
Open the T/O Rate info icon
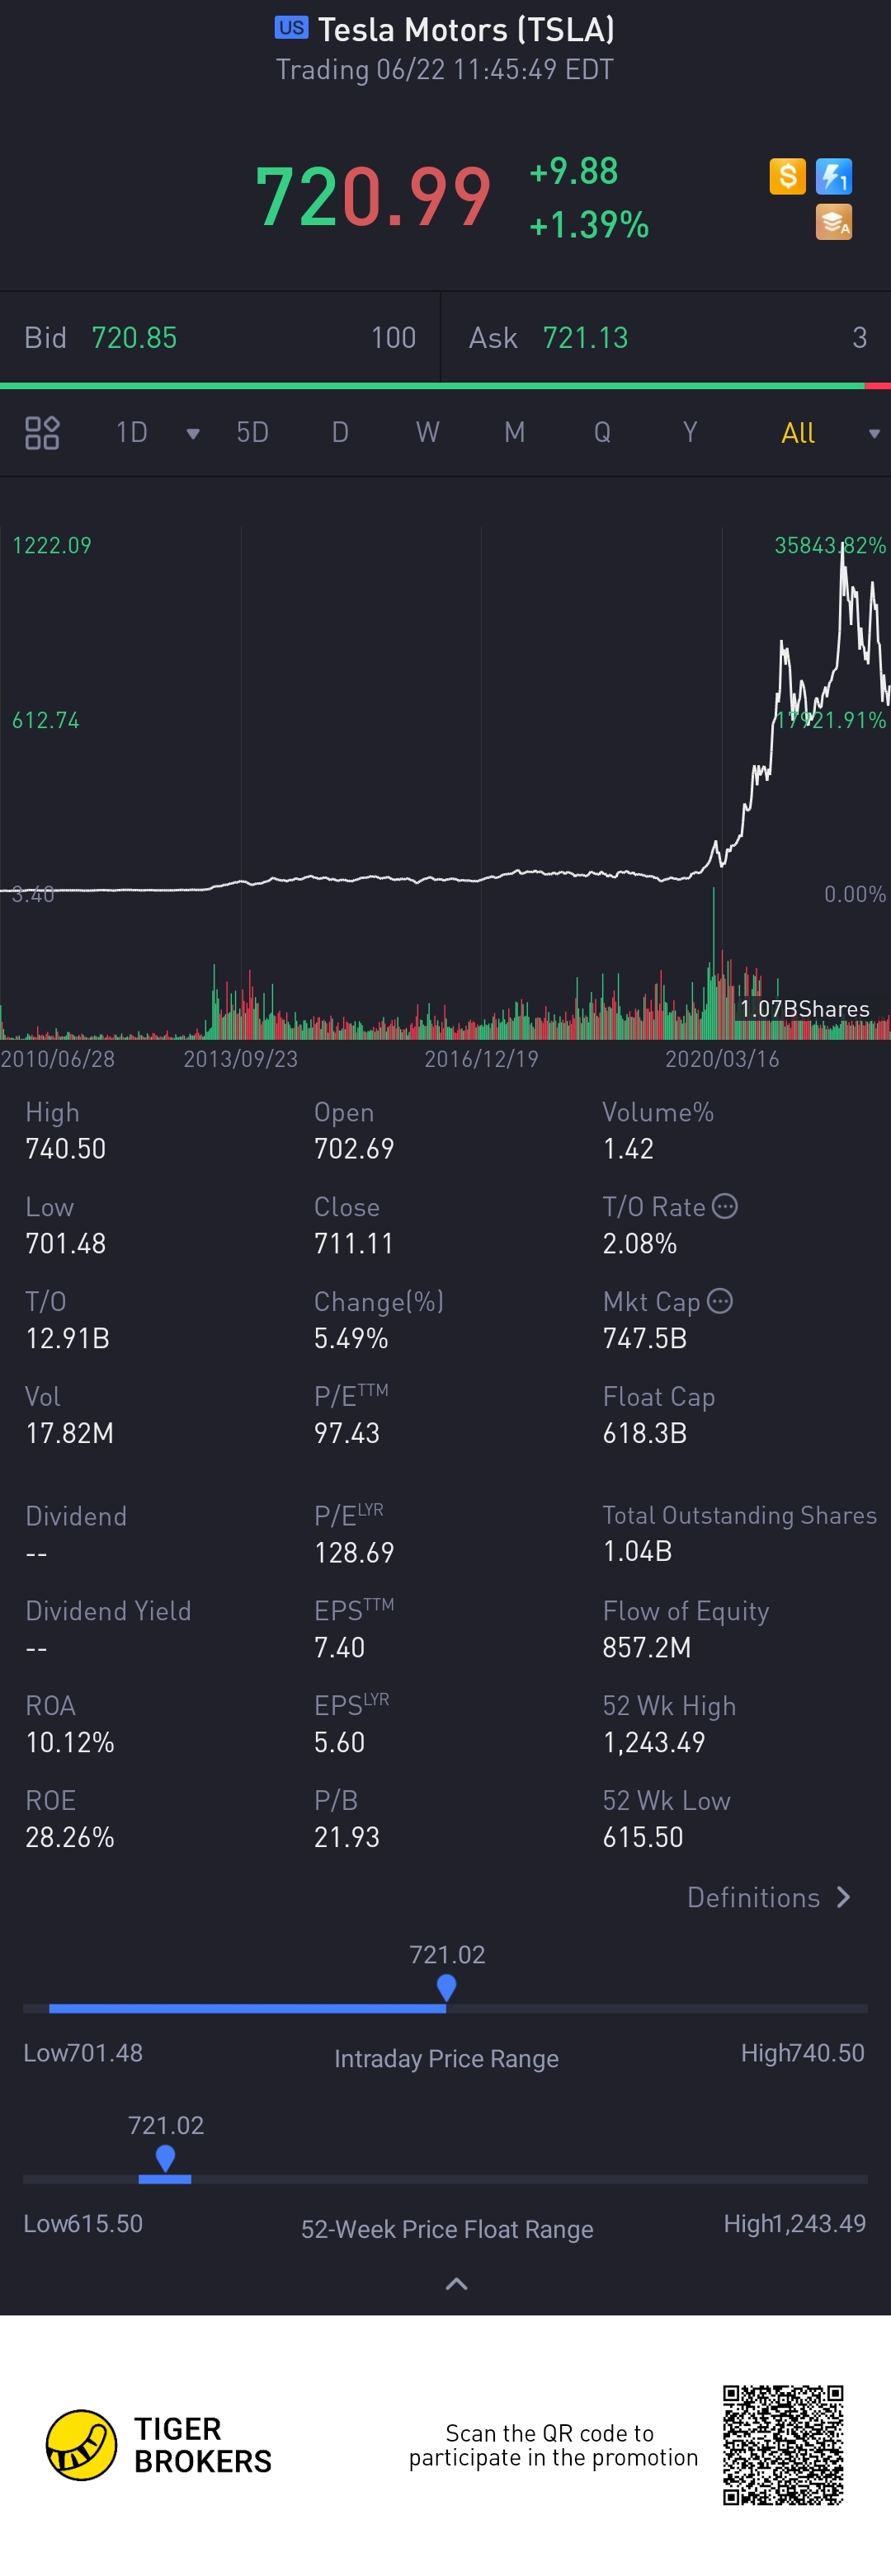pyautogui.click(x=725, y=1206)
